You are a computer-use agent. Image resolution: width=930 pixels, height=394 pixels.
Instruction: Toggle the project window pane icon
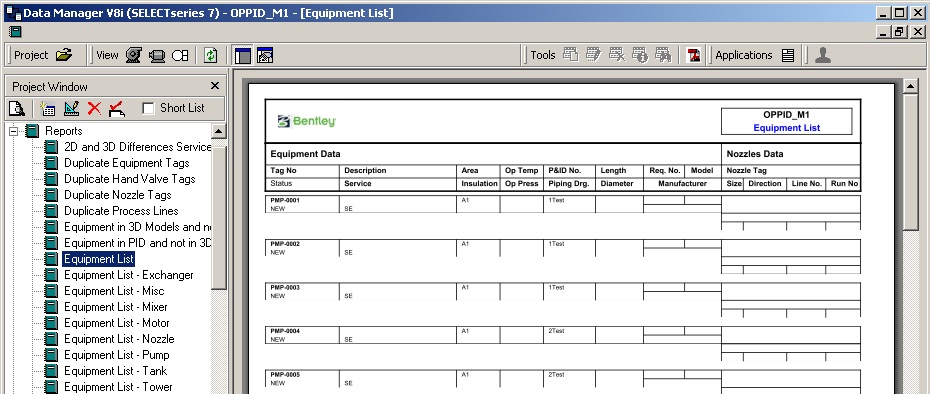[x=243, y=55]
